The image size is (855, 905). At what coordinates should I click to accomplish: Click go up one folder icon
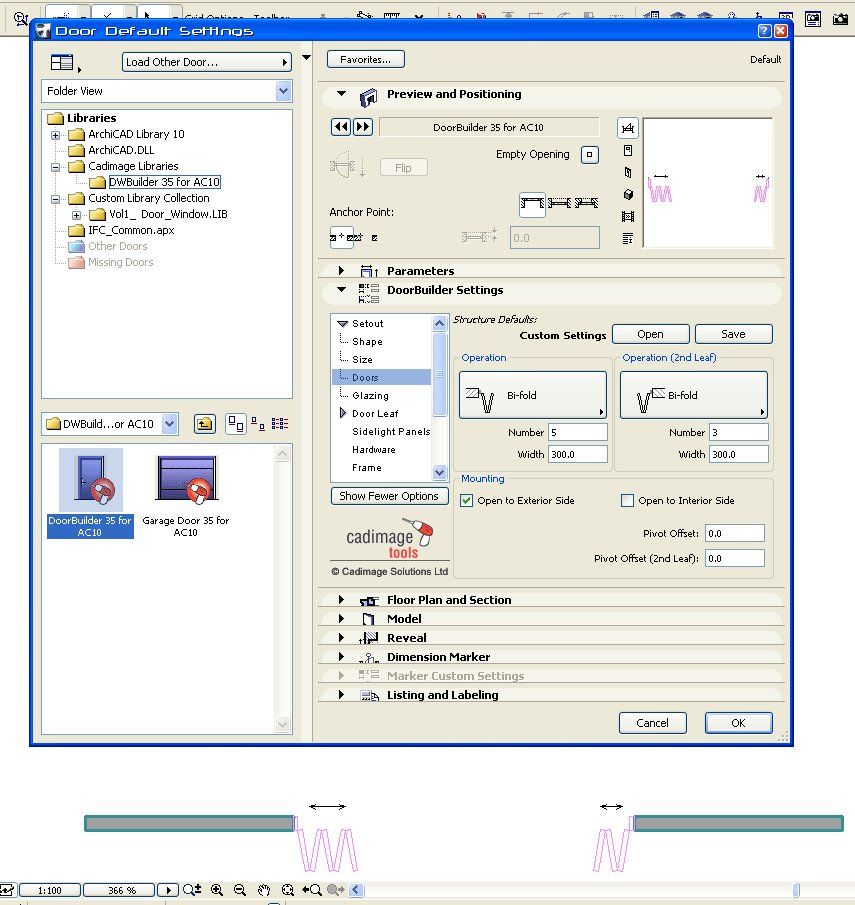(x=204, y=424)
